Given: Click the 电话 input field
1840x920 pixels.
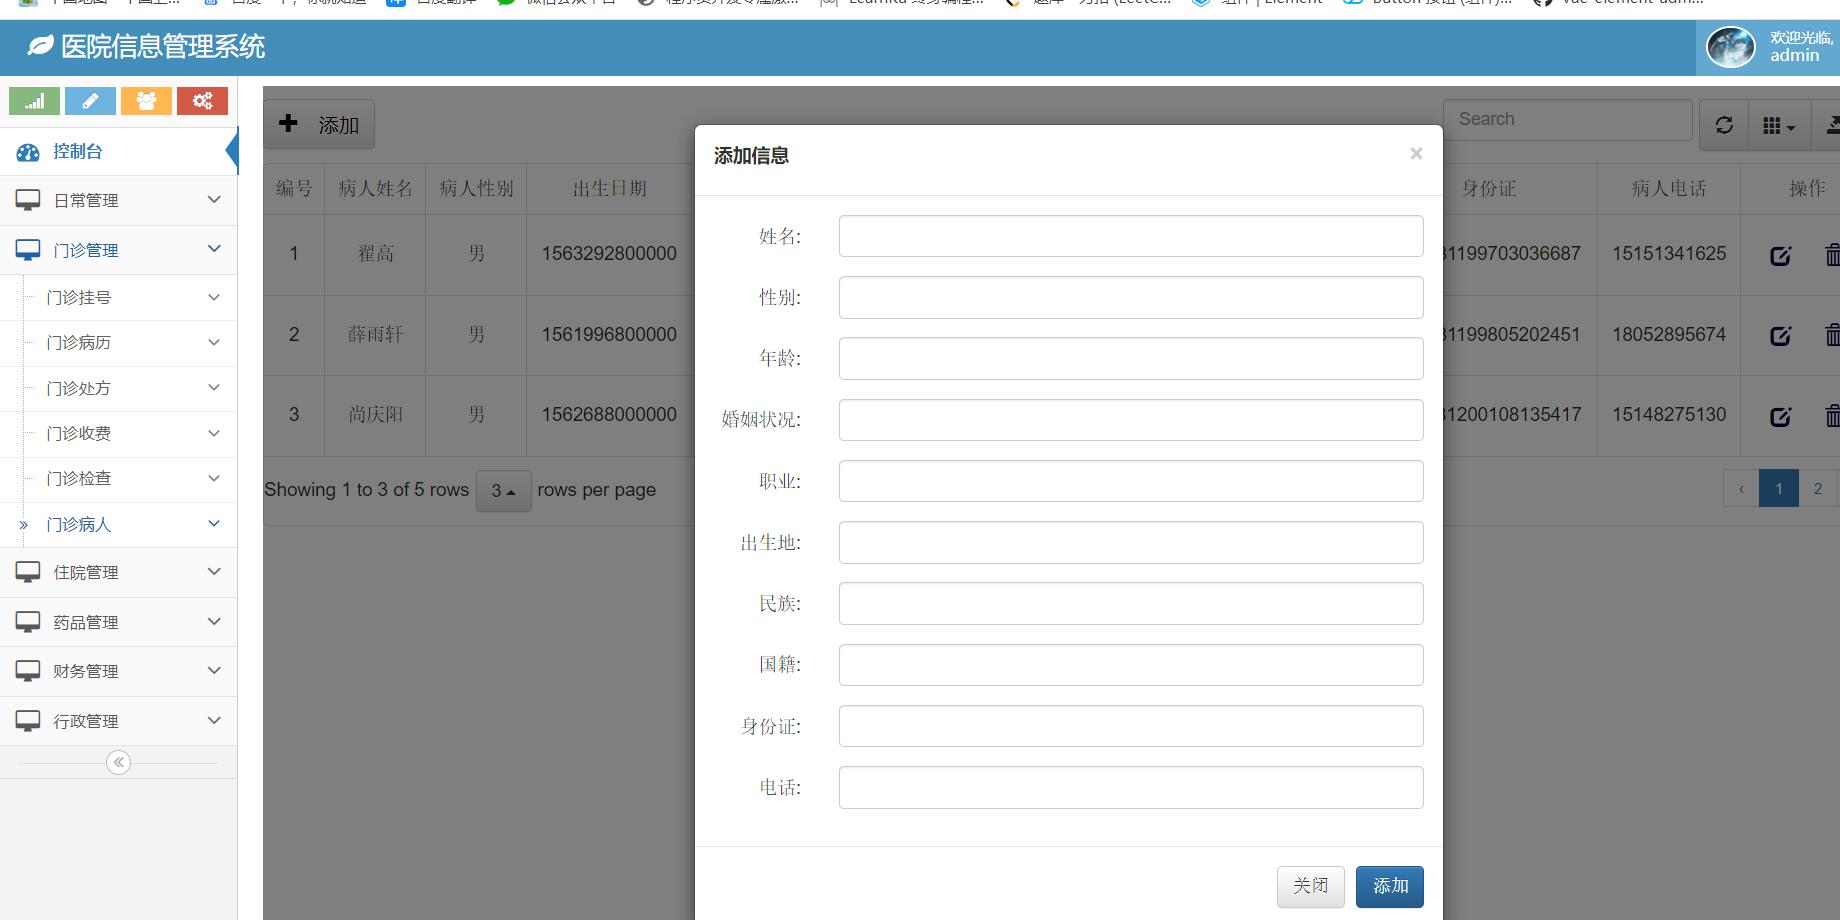Looking at the screenshot, I should click(1131, 787).
